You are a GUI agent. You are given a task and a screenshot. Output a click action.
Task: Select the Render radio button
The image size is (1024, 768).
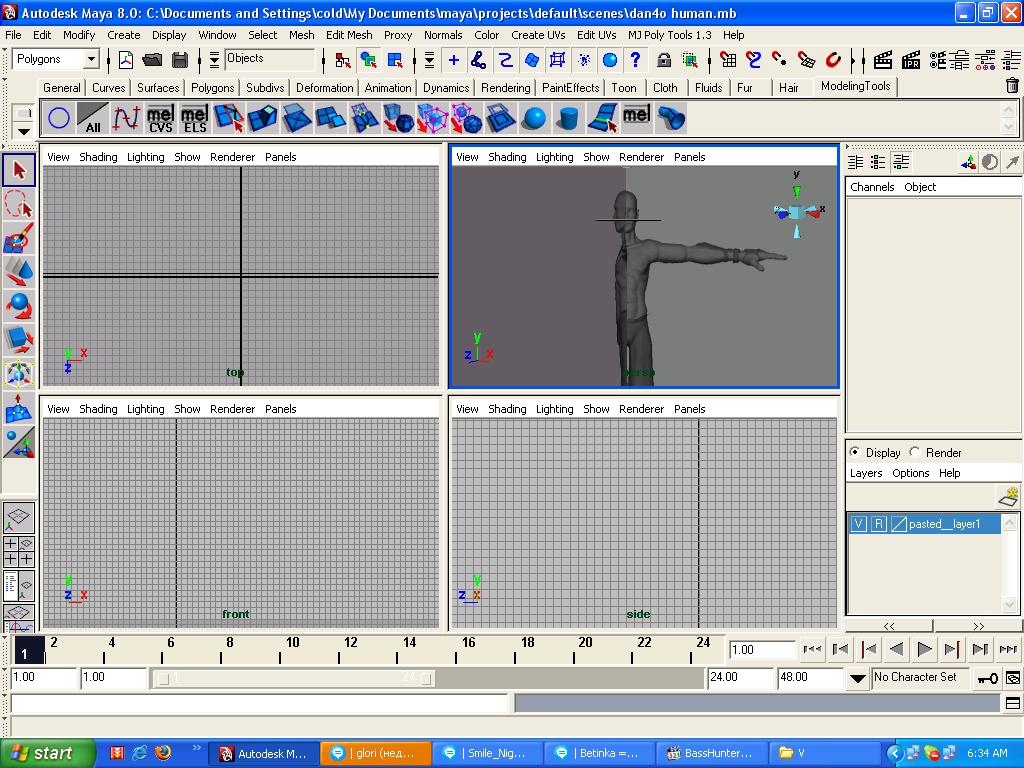(915, 452)
